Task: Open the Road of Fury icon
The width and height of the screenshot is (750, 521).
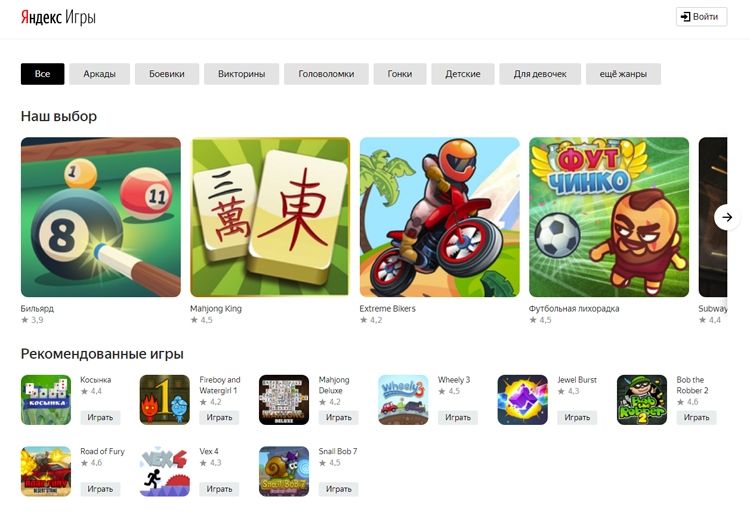Action: tap(46, 471)
